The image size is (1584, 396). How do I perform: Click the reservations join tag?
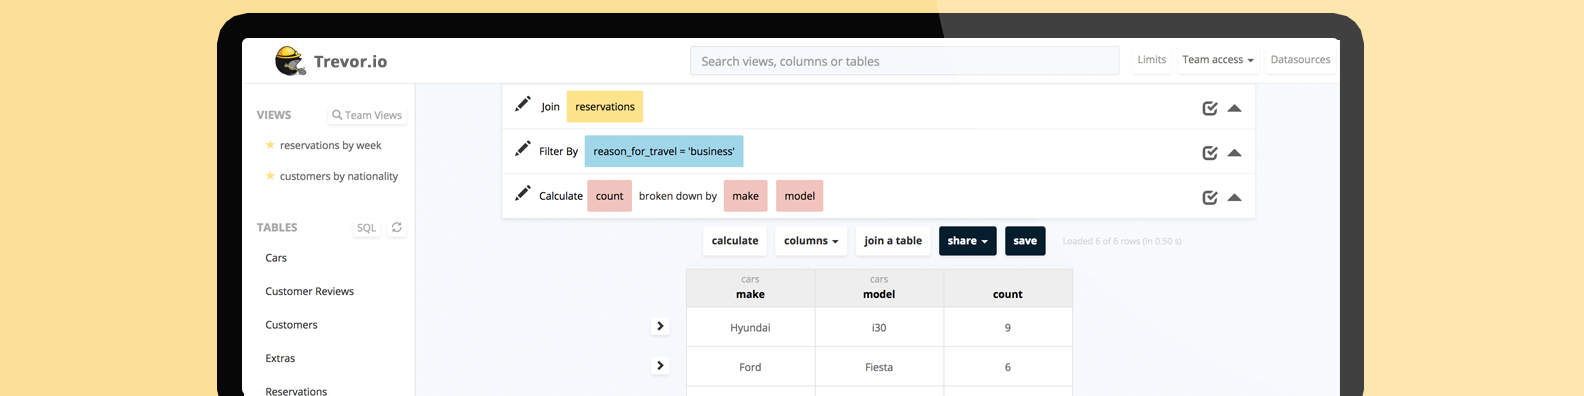tap(605, 107)
